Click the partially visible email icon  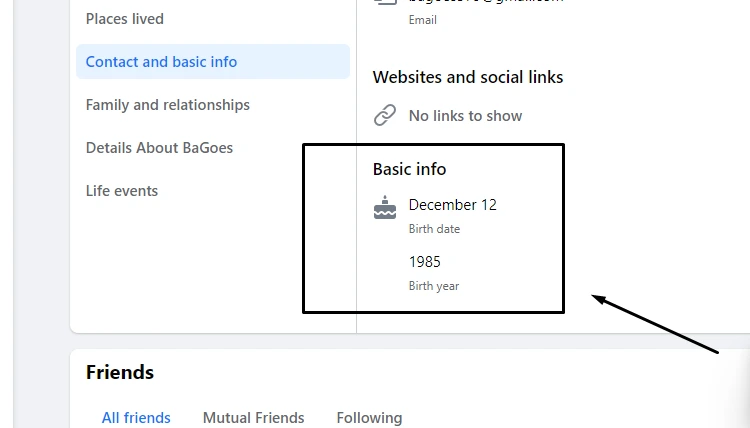385,2
